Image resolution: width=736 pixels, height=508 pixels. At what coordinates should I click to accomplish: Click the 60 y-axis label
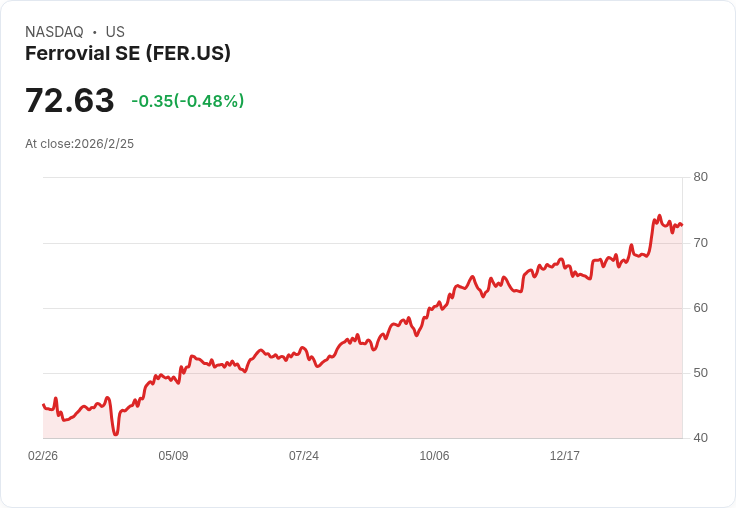pos(700,308)
